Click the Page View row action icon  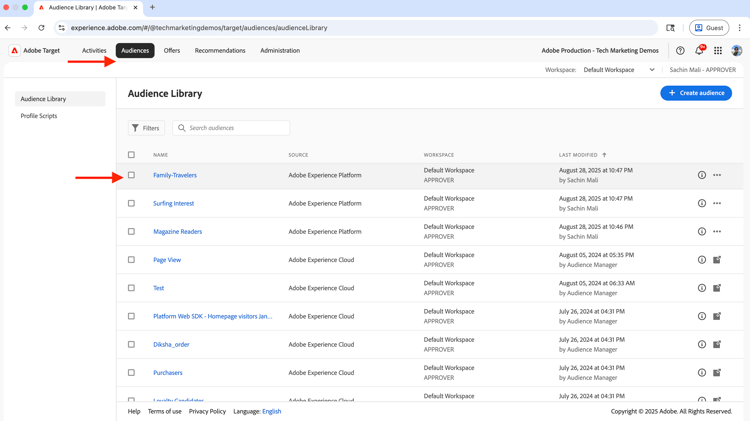(x=717, y=260)
